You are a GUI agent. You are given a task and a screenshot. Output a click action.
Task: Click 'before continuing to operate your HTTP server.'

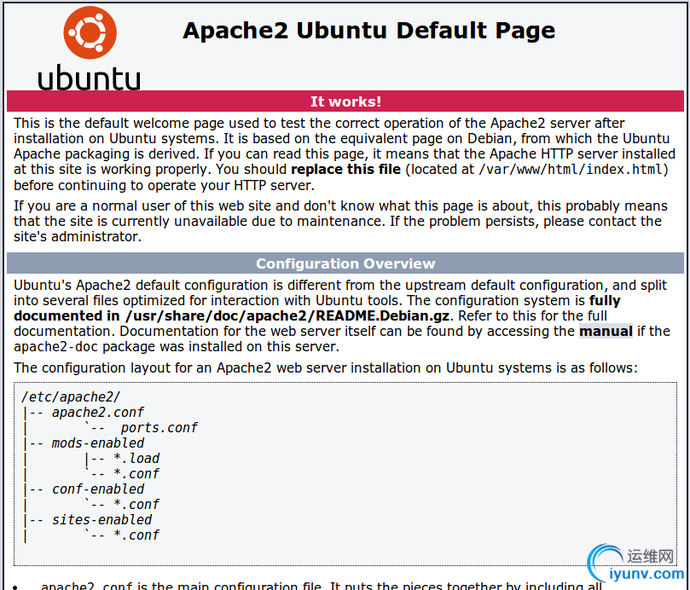(x=164, y=185)
